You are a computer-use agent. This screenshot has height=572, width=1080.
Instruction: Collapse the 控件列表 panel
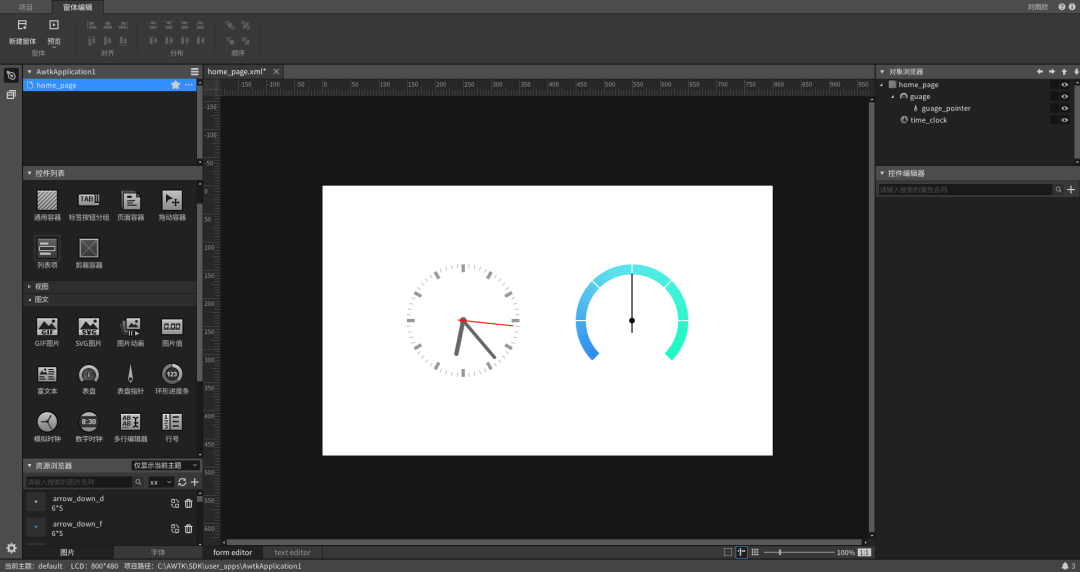(30, 173)
